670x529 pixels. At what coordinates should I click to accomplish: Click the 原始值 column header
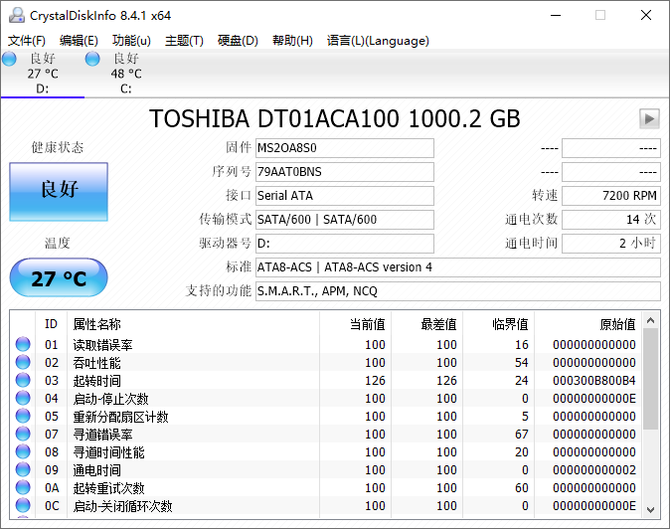(616, 324)
